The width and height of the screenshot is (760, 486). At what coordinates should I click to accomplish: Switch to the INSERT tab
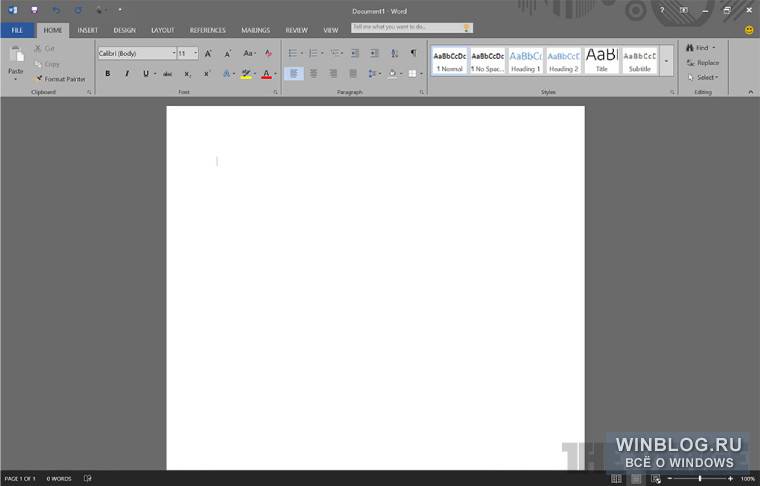tap(88, 30)
